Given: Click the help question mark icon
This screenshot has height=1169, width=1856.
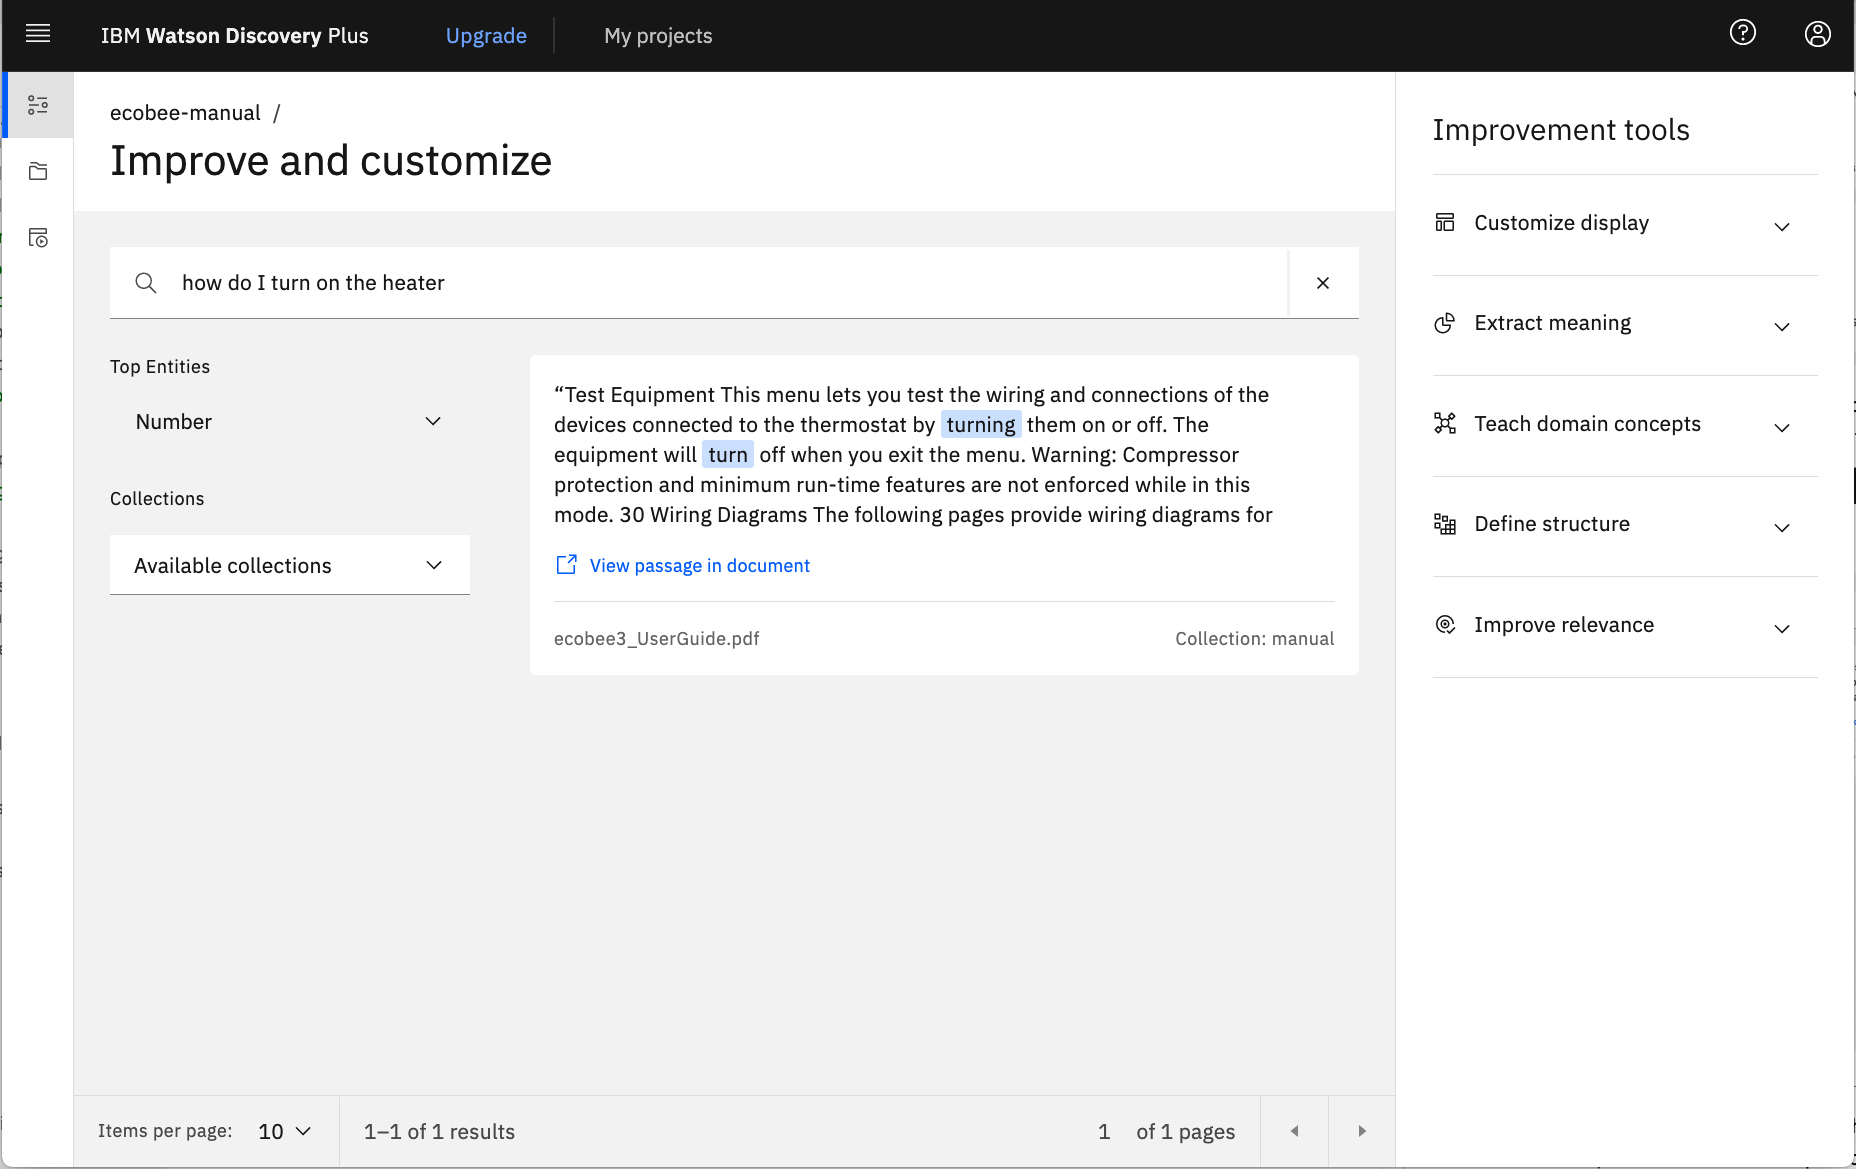Looking at the screenshot, I should pos(1742,34).
